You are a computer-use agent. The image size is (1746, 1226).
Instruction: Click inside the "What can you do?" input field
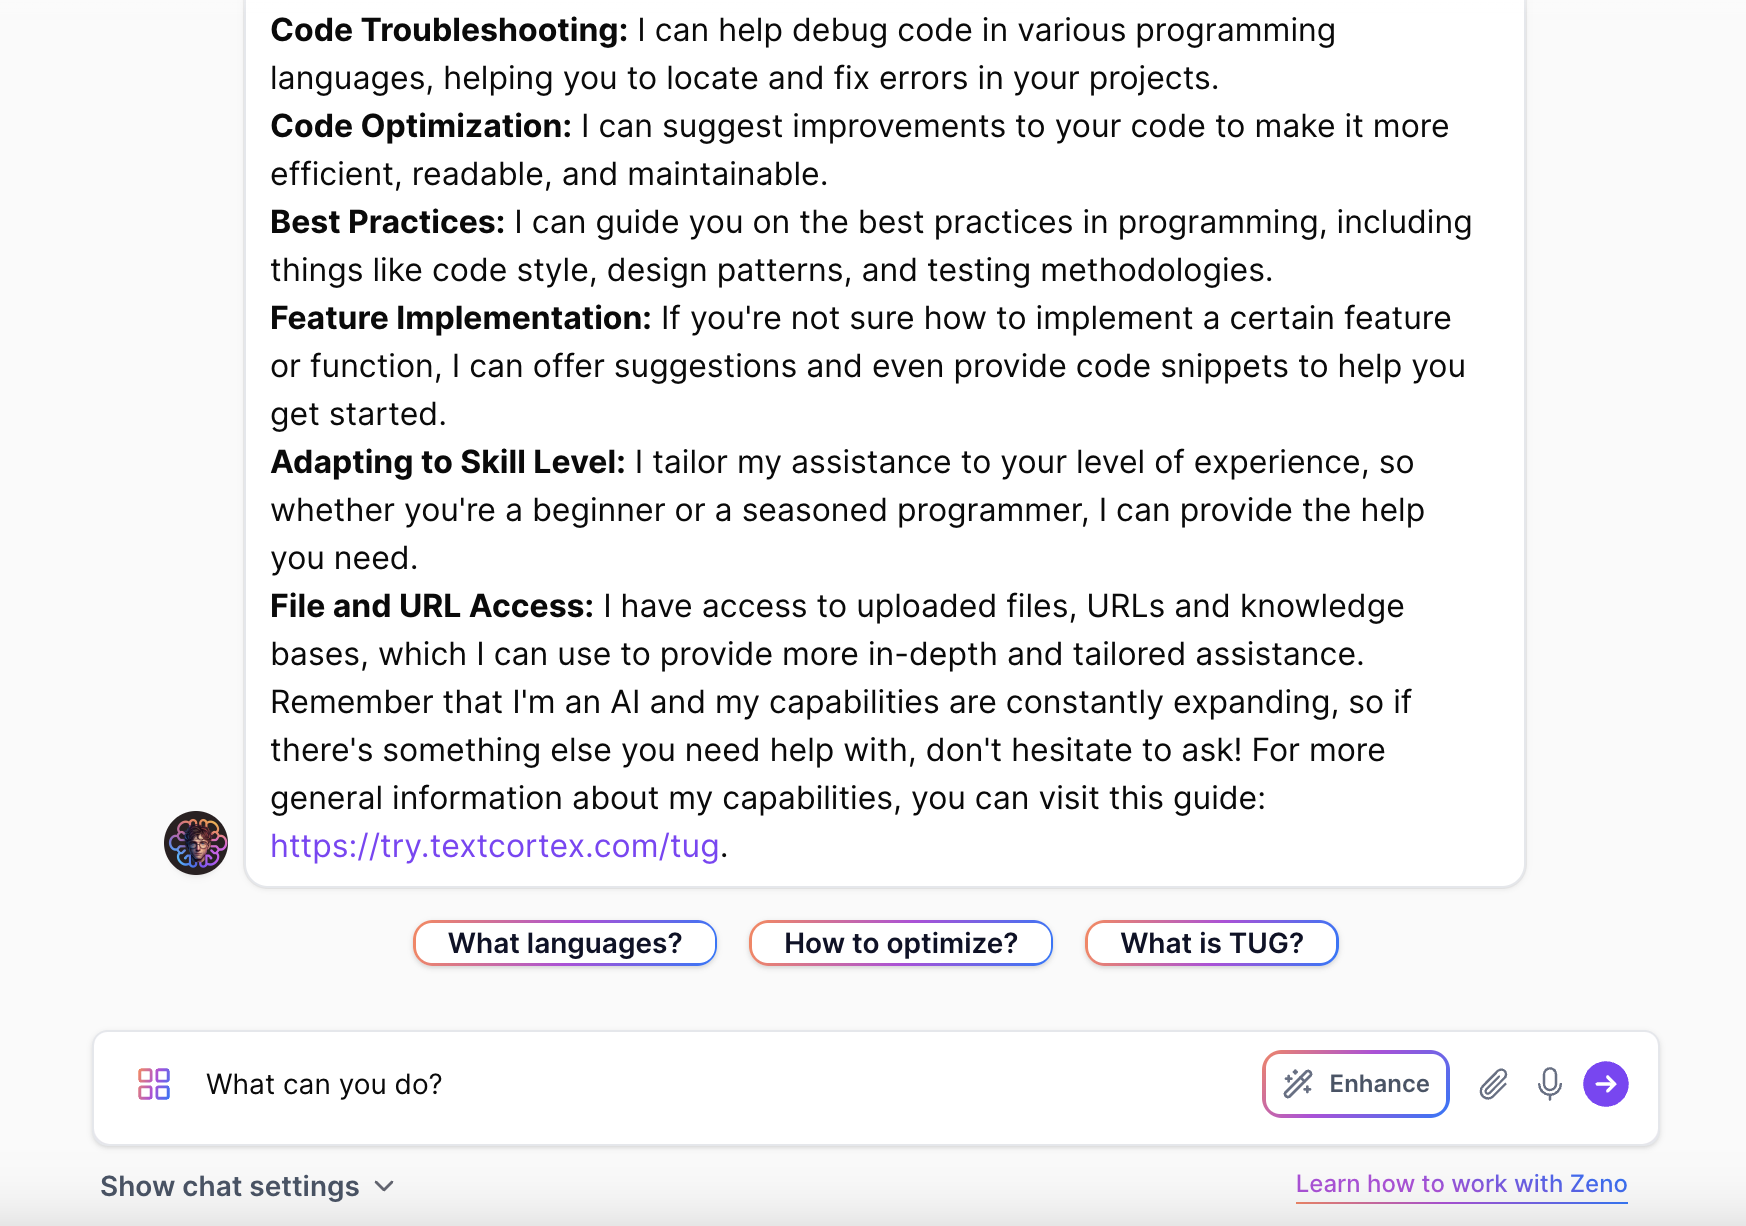(x=600, y=1083)
